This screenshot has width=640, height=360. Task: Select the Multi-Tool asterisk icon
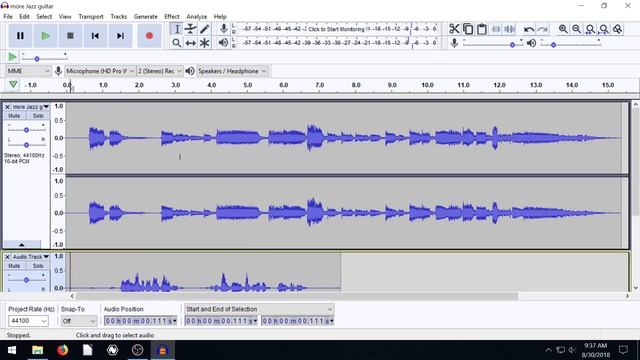coord(204,43)
